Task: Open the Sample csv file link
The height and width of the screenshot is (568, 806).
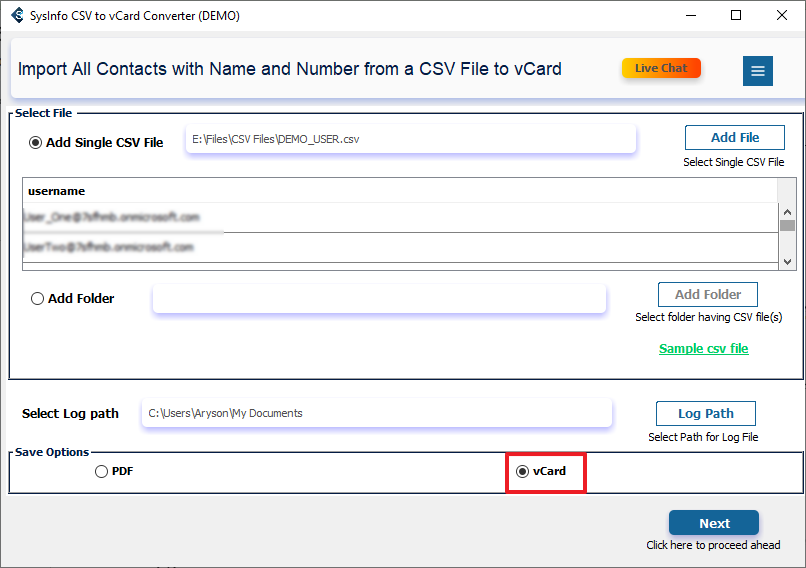Action: (704, 349)
